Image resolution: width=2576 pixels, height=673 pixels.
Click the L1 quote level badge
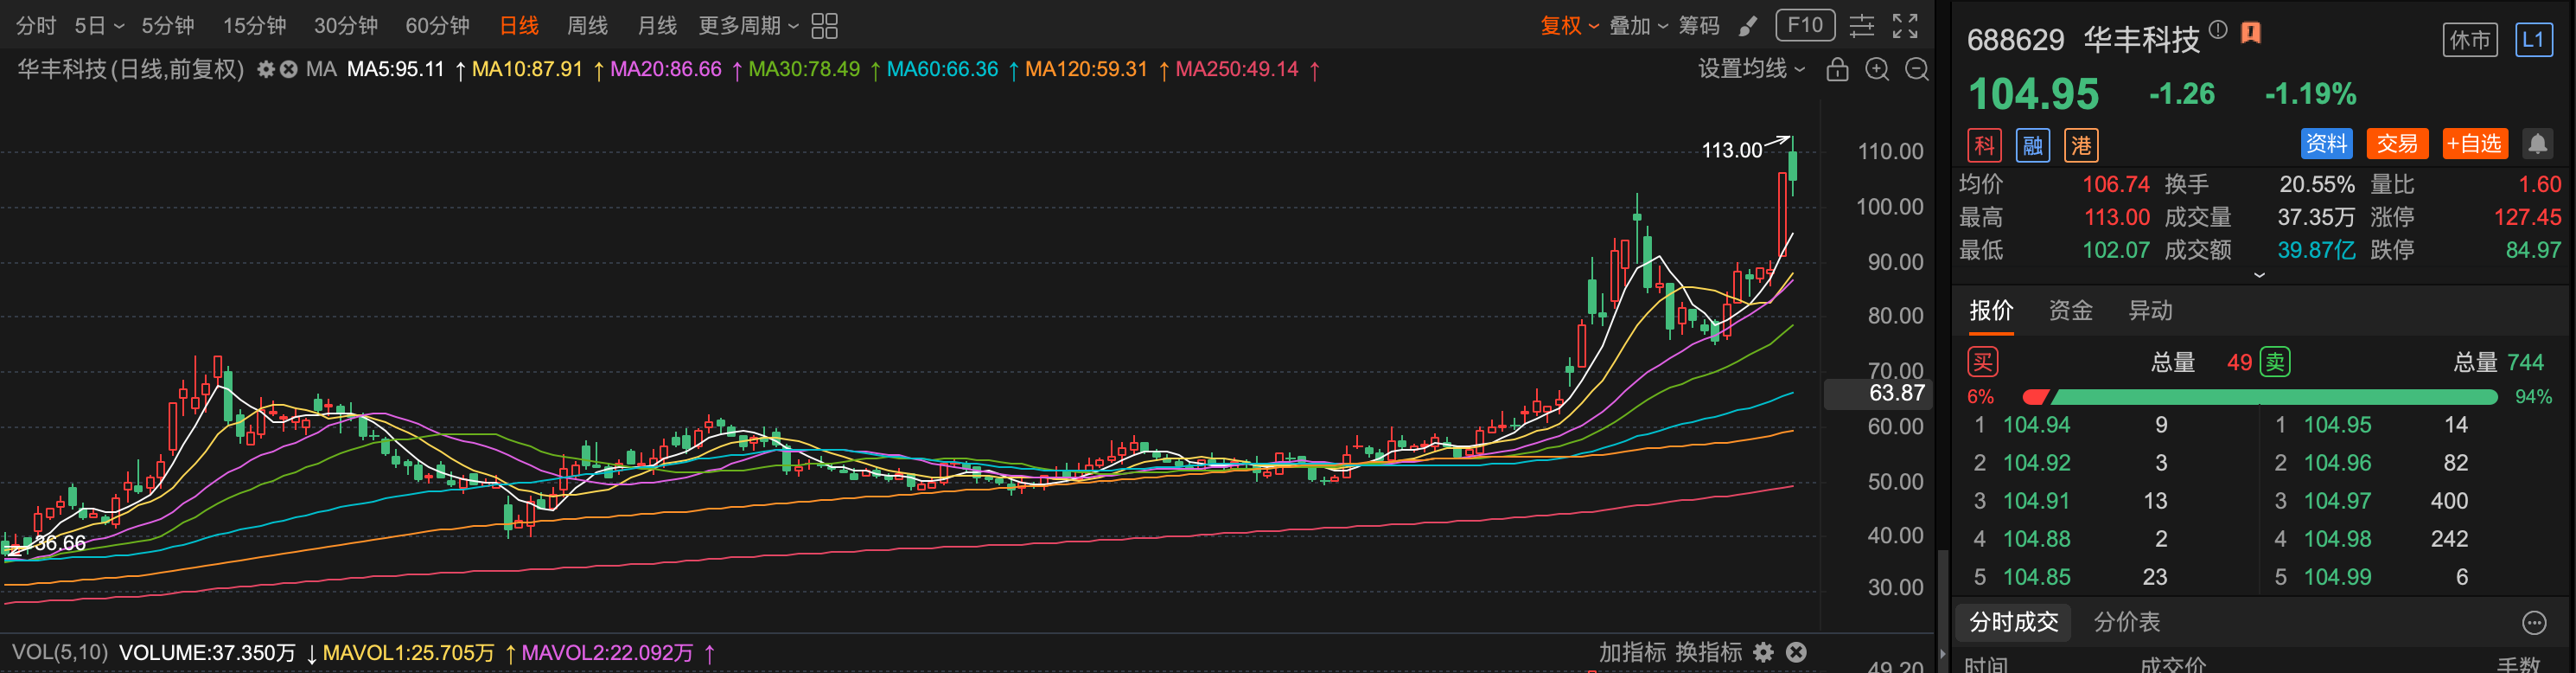2533,40
